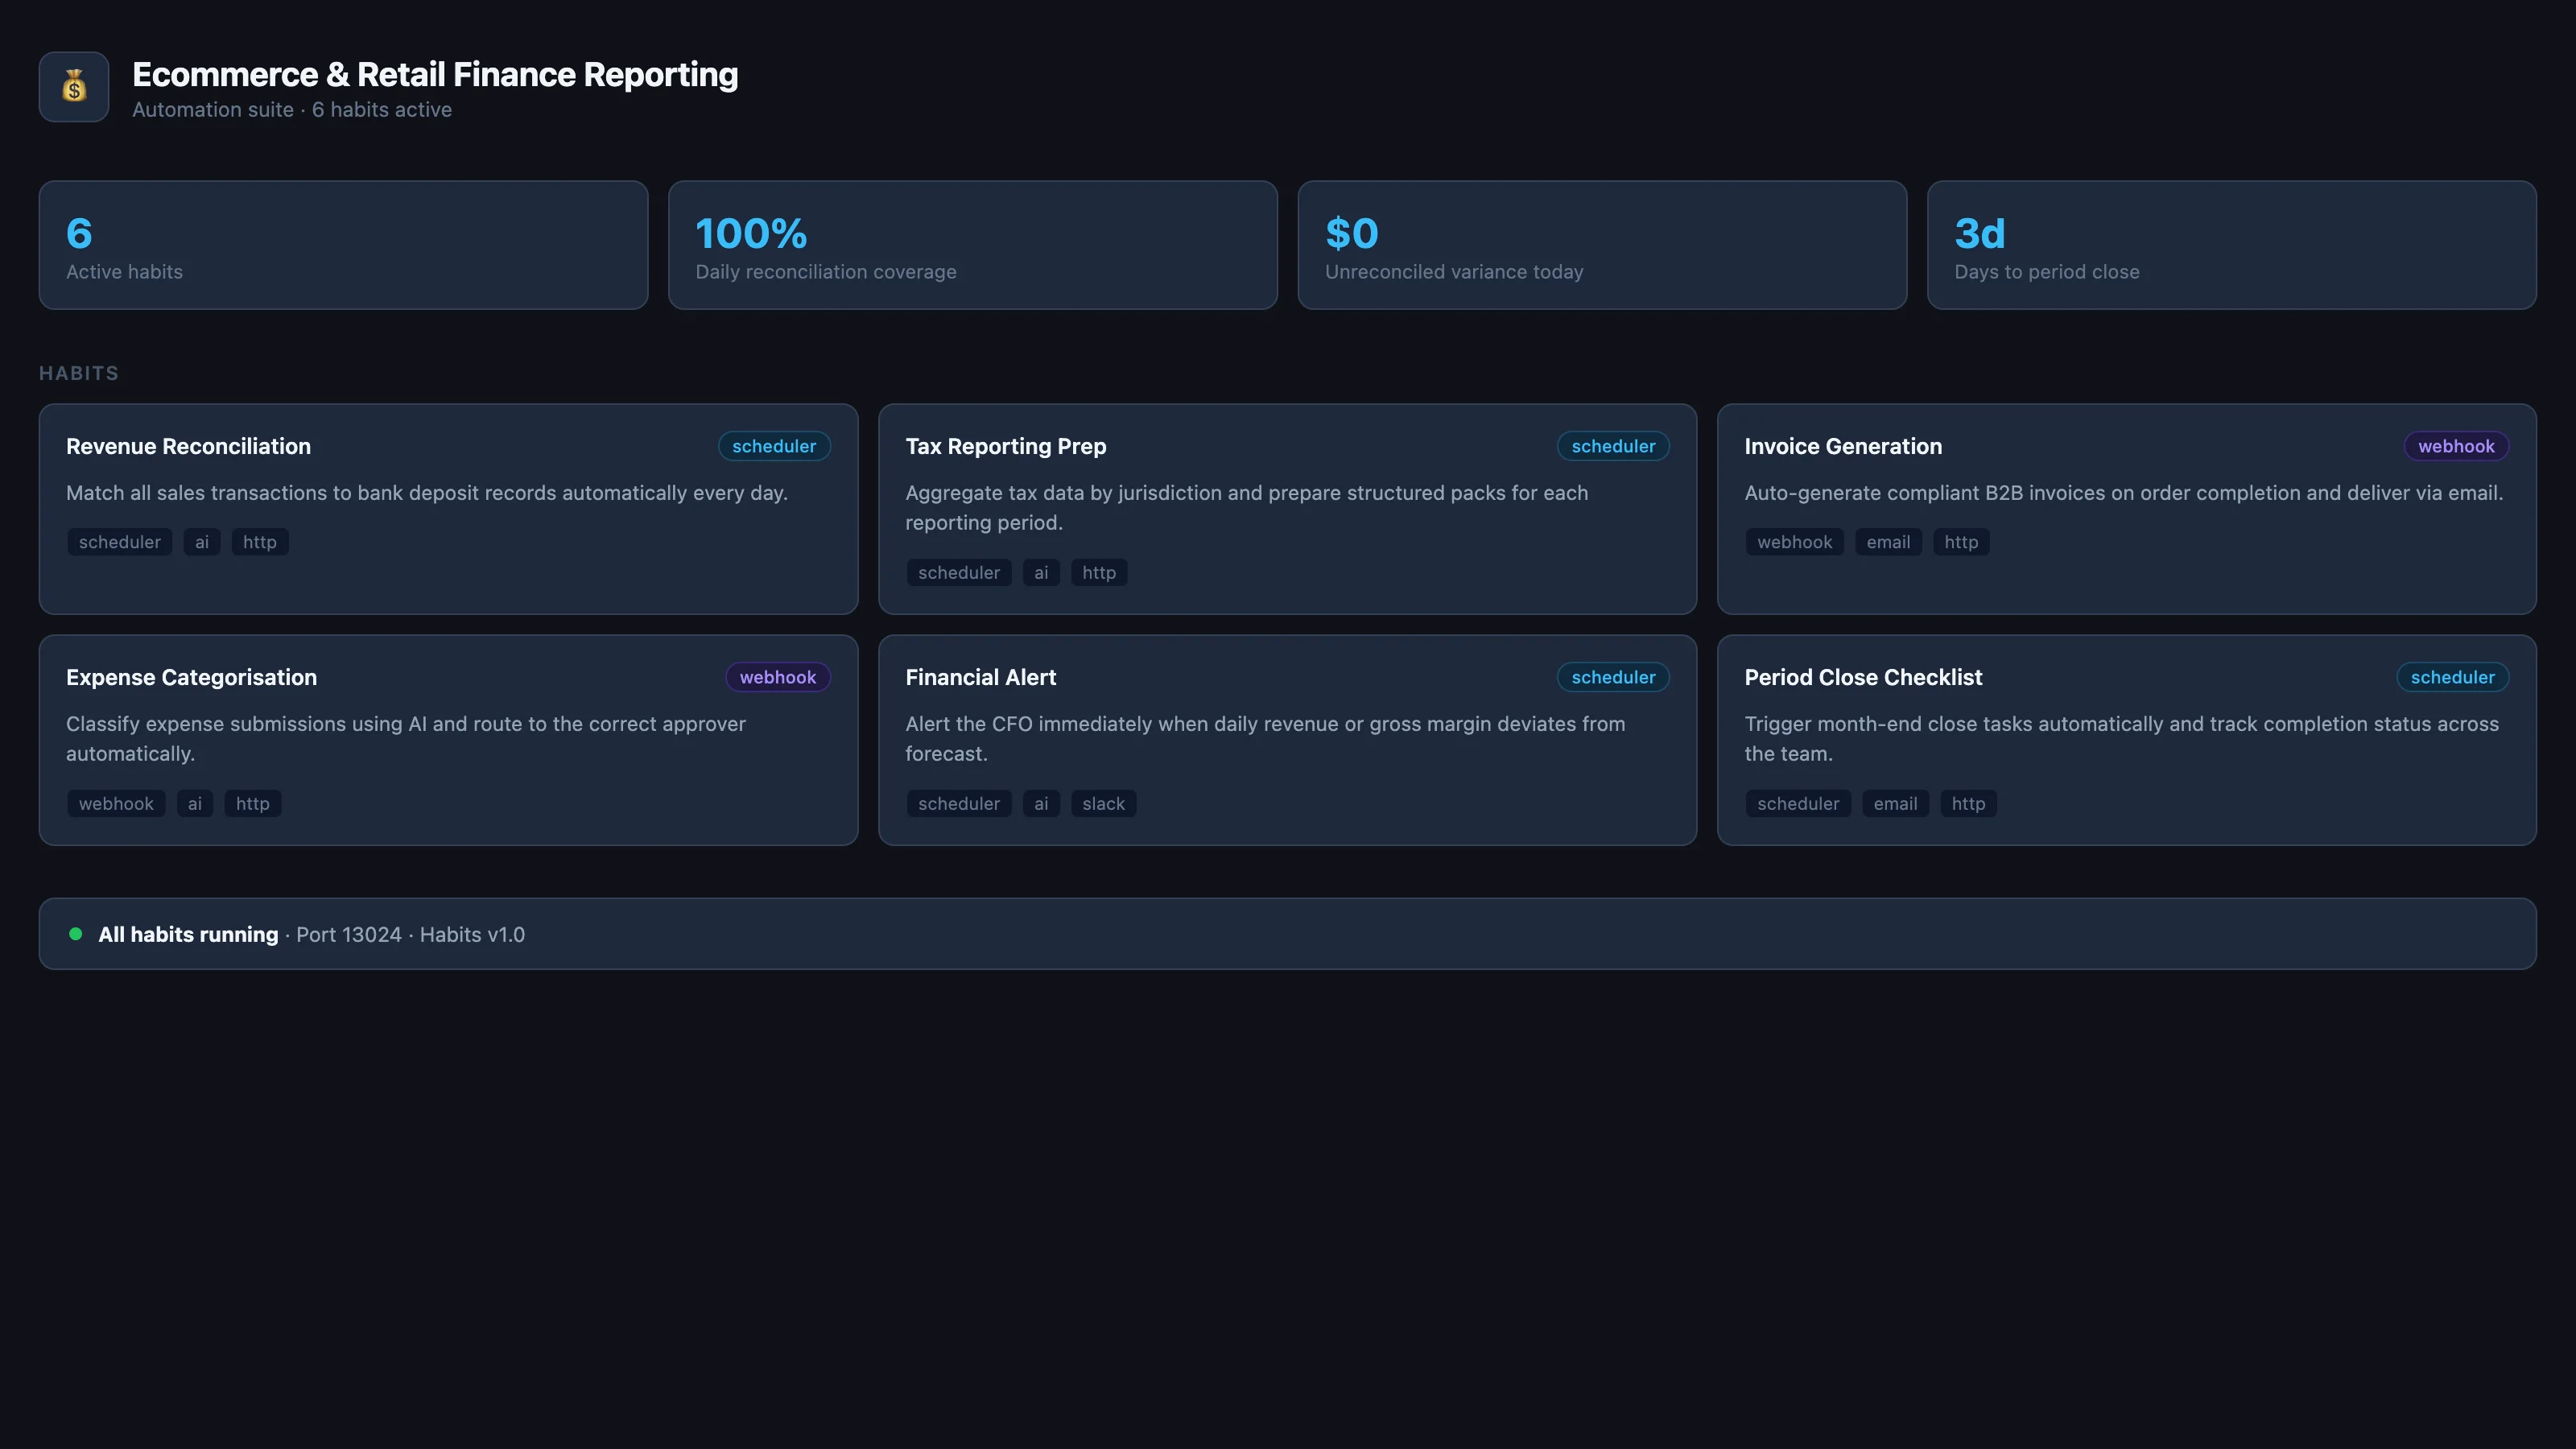Click the Financial Alert CFO description text

point(1265,739)
